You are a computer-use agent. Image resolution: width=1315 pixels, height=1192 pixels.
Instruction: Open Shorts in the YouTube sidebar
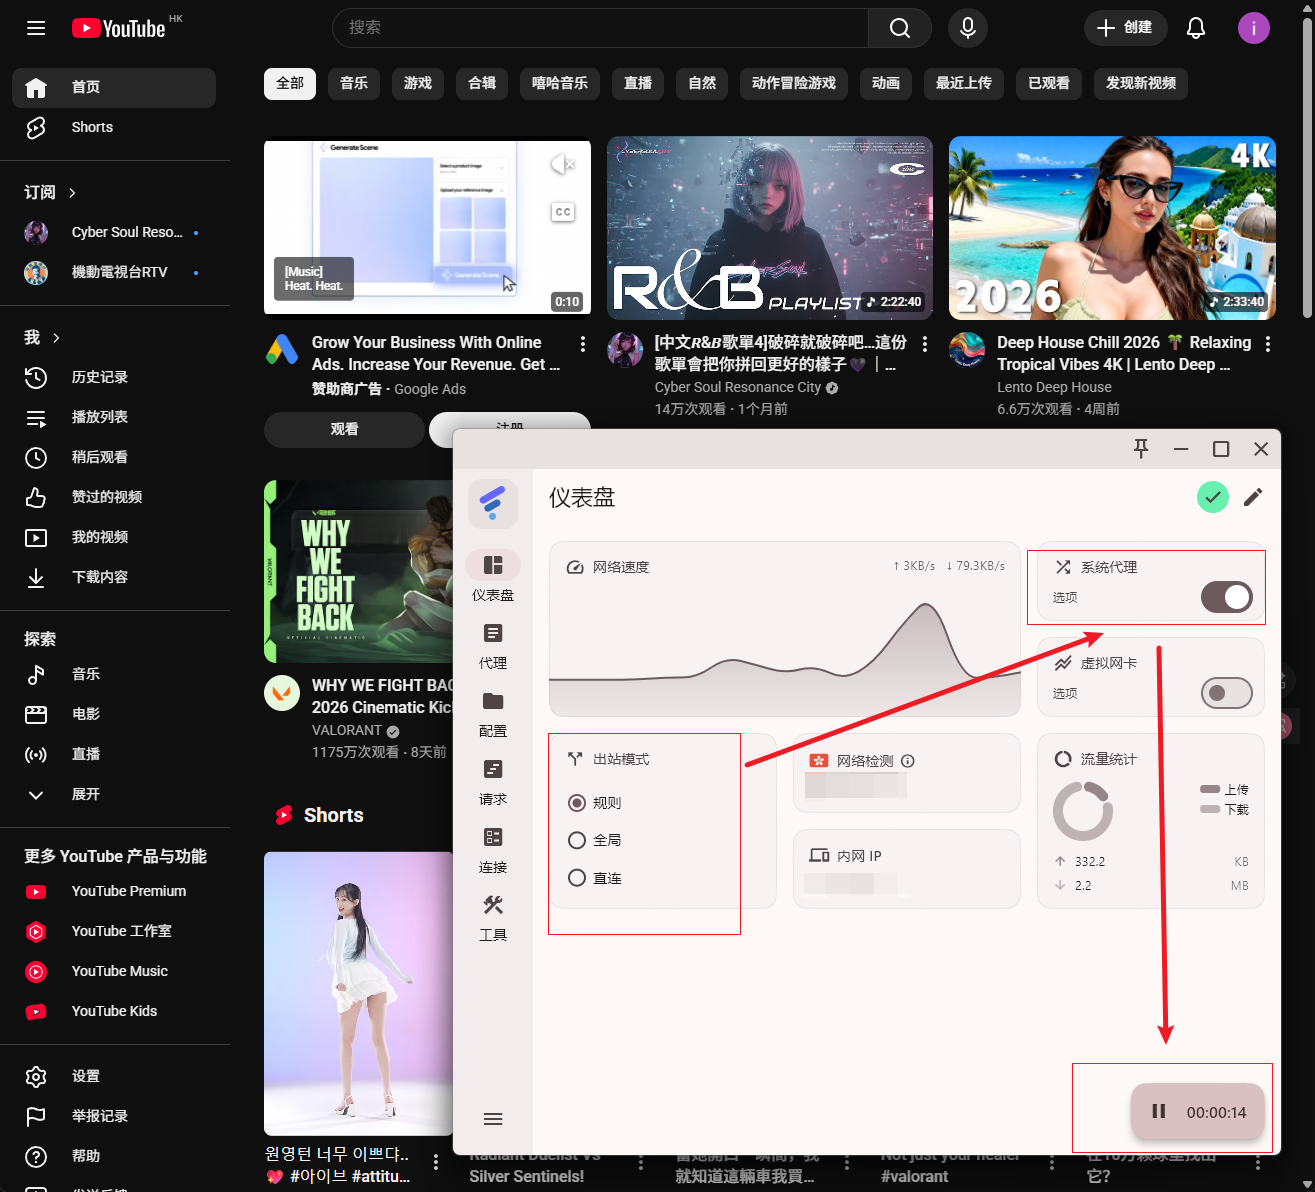coord(92,127)
